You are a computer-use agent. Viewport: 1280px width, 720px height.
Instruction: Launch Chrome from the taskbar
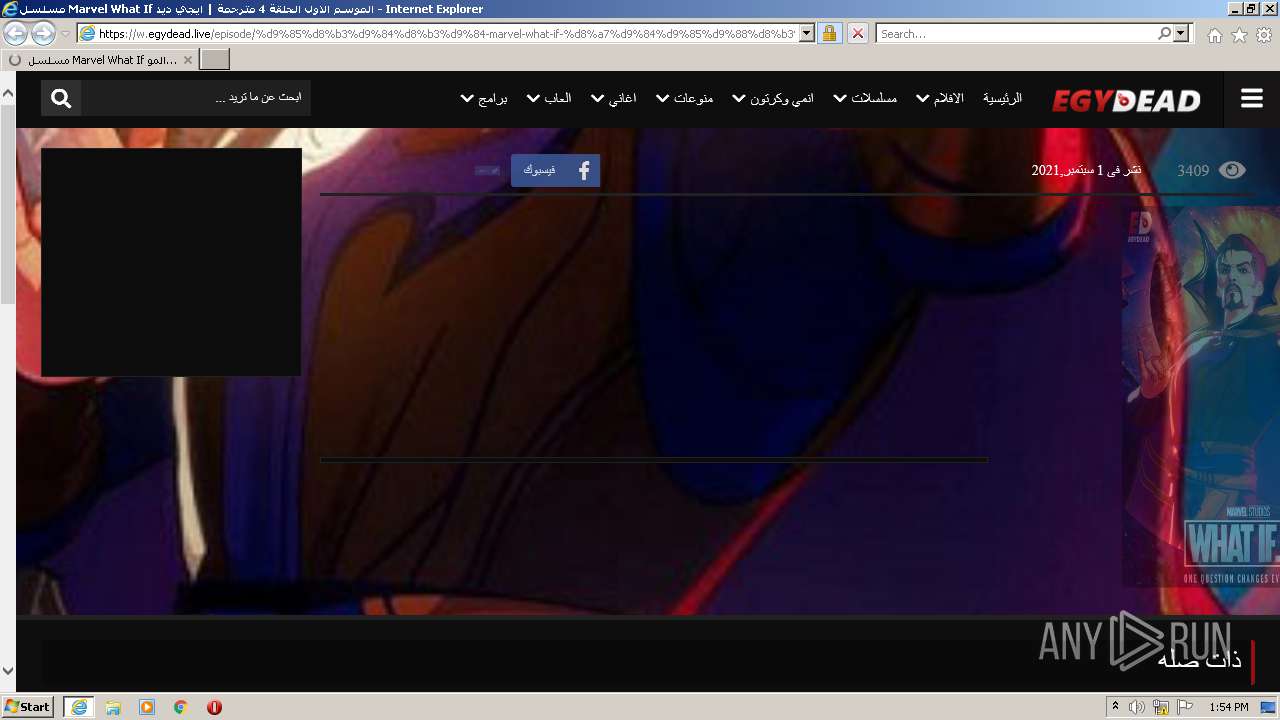point(181,707)
